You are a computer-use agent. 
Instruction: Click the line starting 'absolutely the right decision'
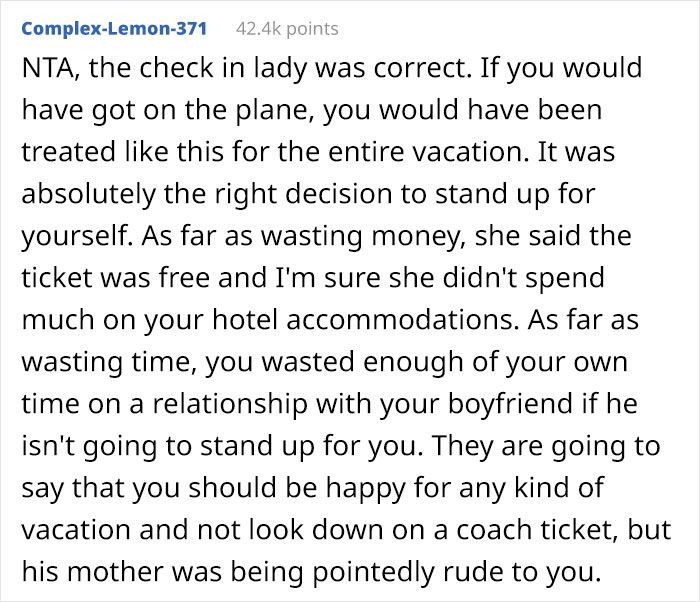[308, 194]
